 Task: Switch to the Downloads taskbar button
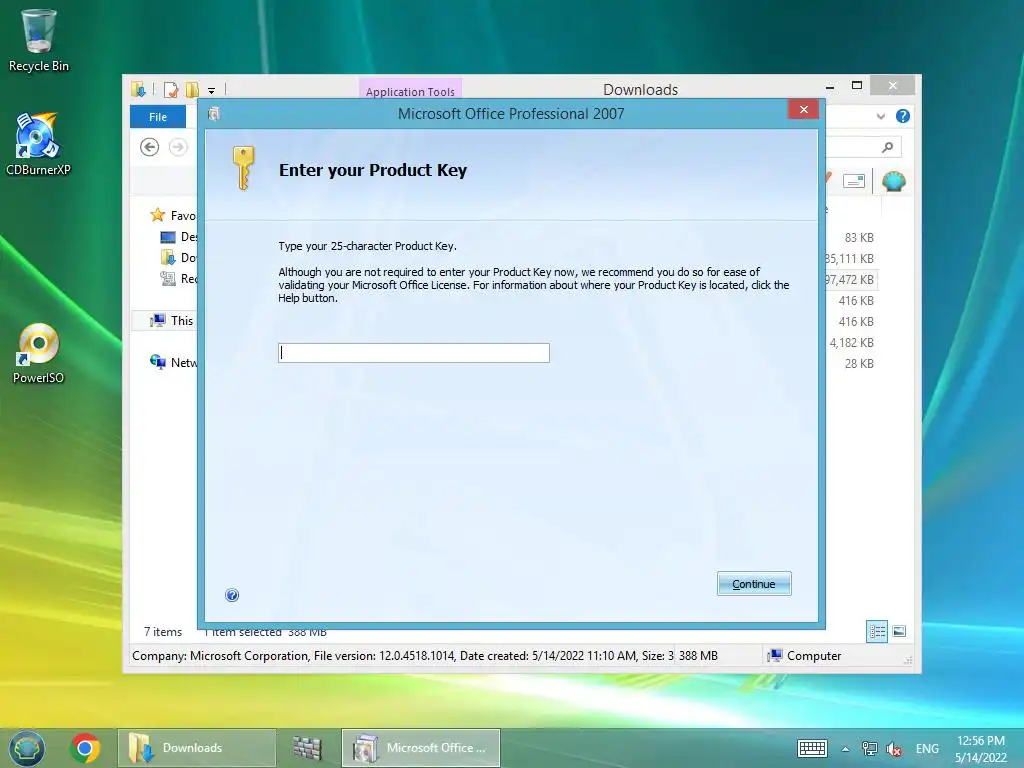pyautogui.click(x=197, y=748)
